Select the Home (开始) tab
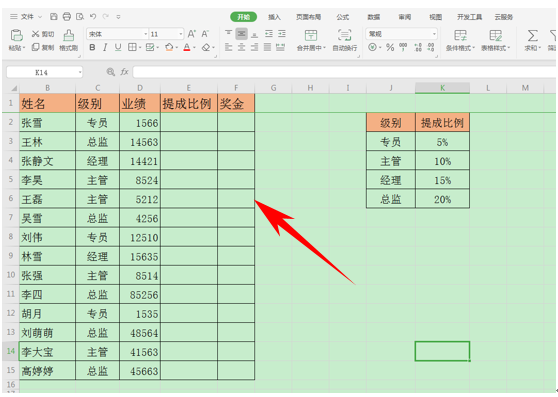Screen dimensions: 558x397 click(x=243, y=17)
